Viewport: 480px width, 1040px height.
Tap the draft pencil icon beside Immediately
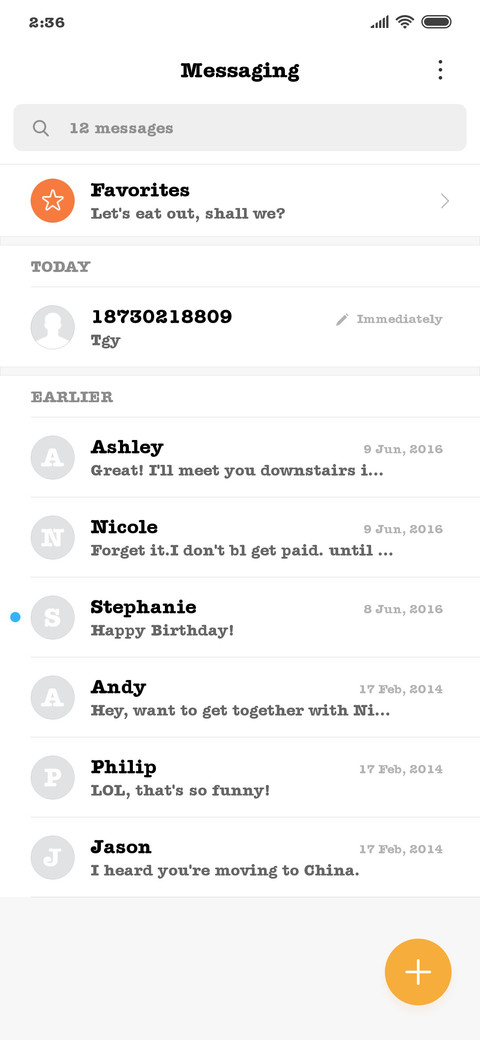[x=342, y=320]
